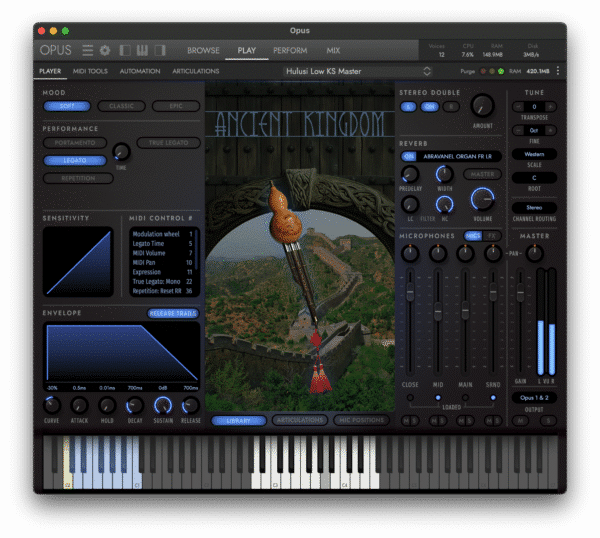The width and height of the screenshot is (600, 538).
Task: Increase transpose with the plus button
Action: 550,107
